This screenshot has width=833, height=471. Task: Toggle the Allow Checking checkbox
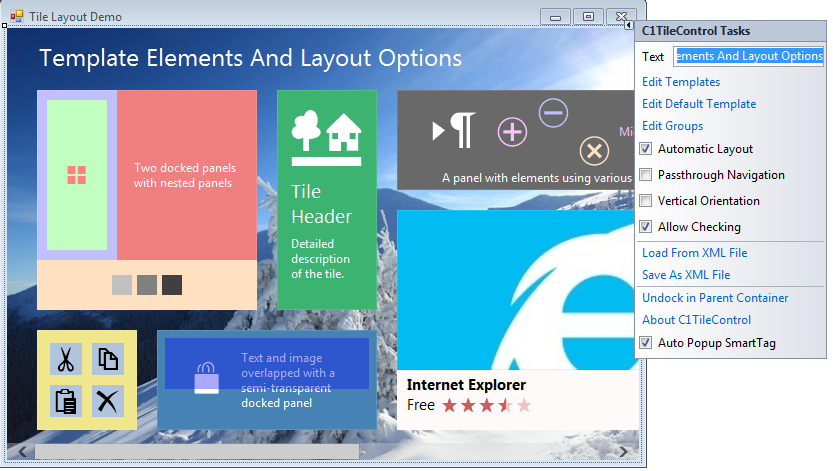[645, 227]
